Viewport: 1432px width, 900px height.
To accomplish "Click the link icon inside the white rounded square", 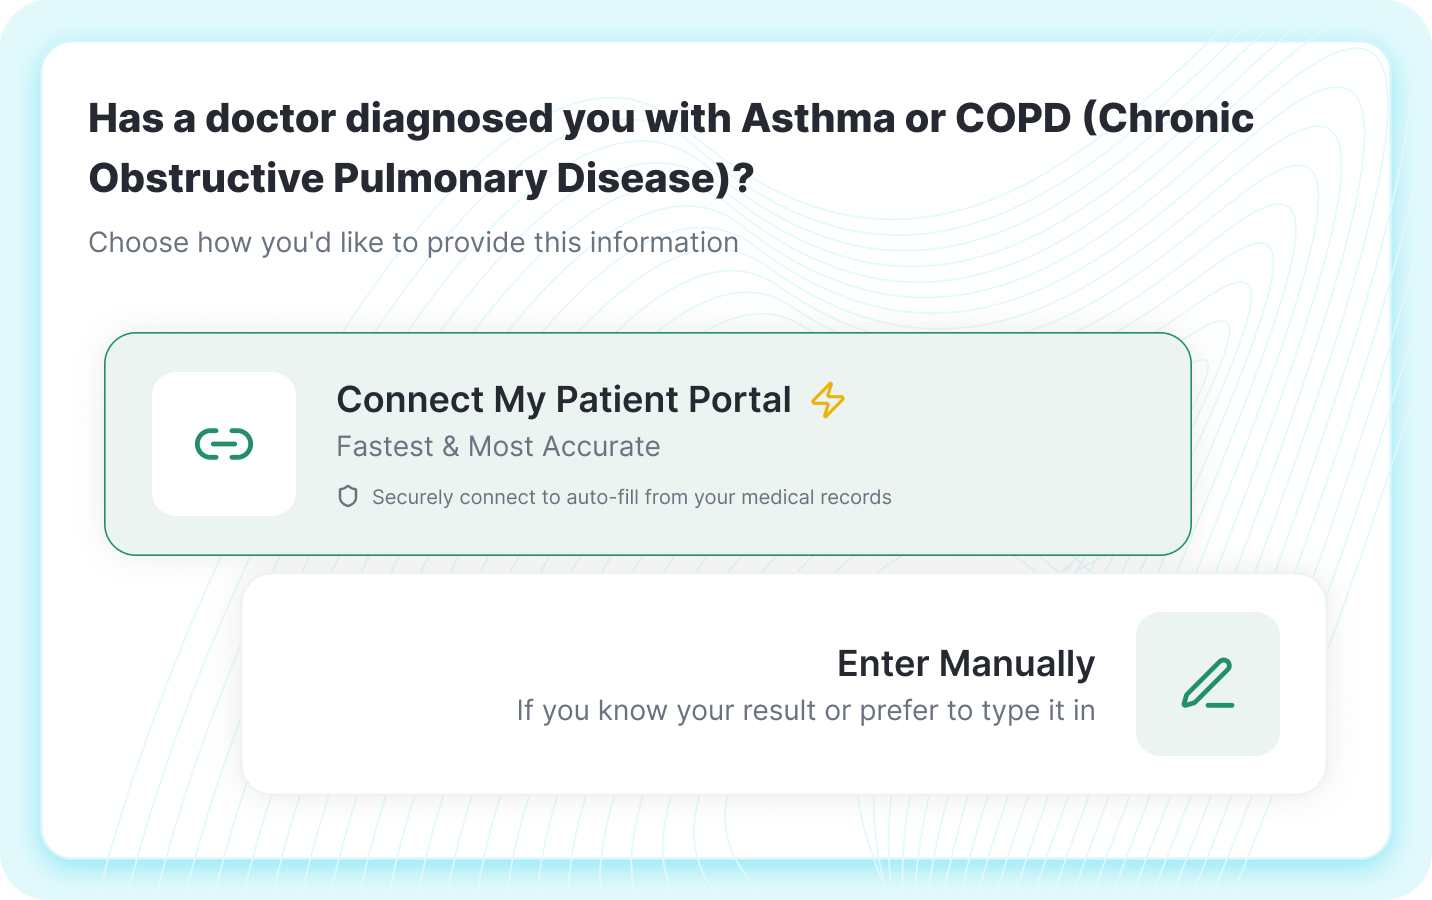I will click(x=224, y=442).
